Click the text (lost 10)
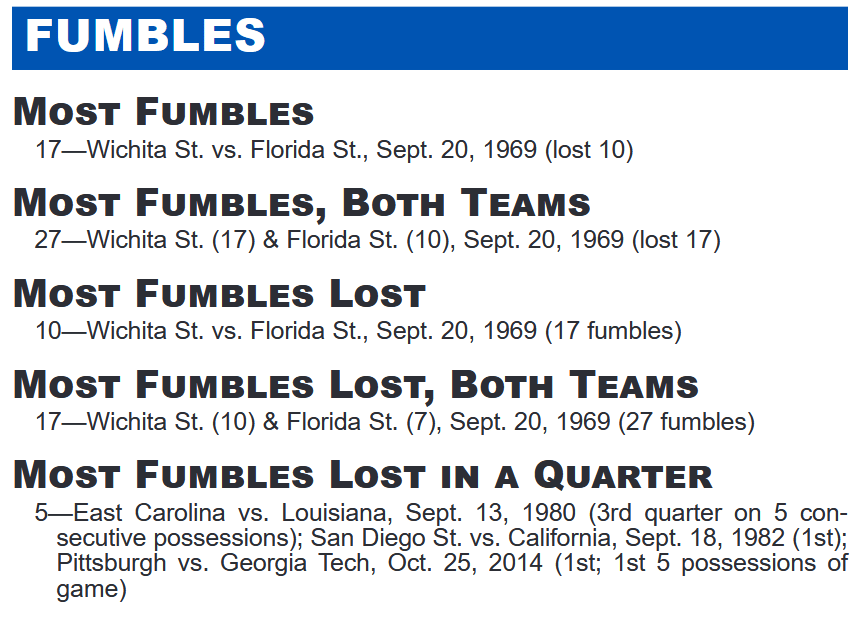Image resolution: width=856 pixels, height=621 pixels. [x=589, y=150]
